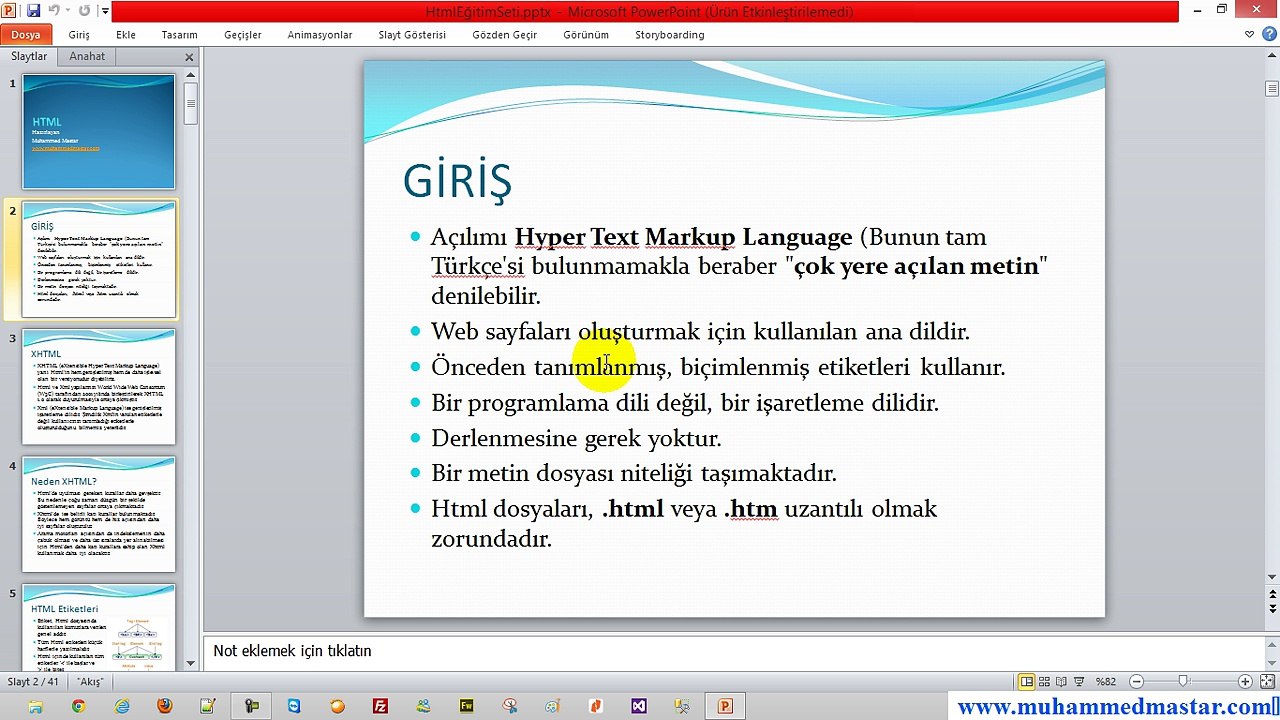Click the Redo/Repeat icon

84,11
